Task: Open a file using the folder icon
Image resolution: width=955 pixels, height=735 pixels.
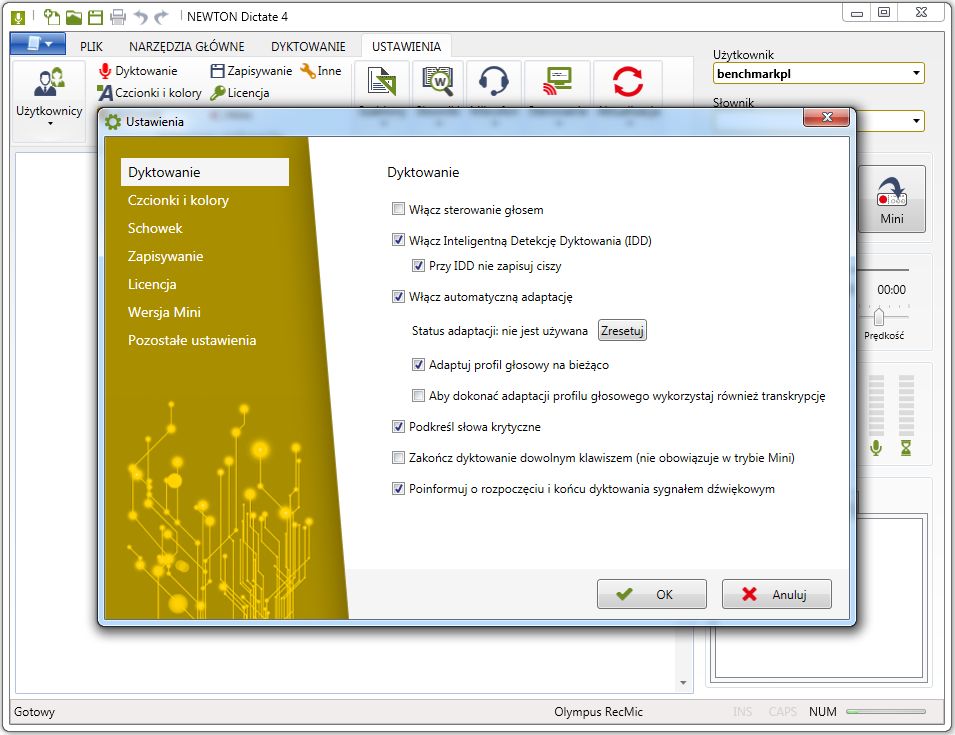Action: tap(74, 17)
